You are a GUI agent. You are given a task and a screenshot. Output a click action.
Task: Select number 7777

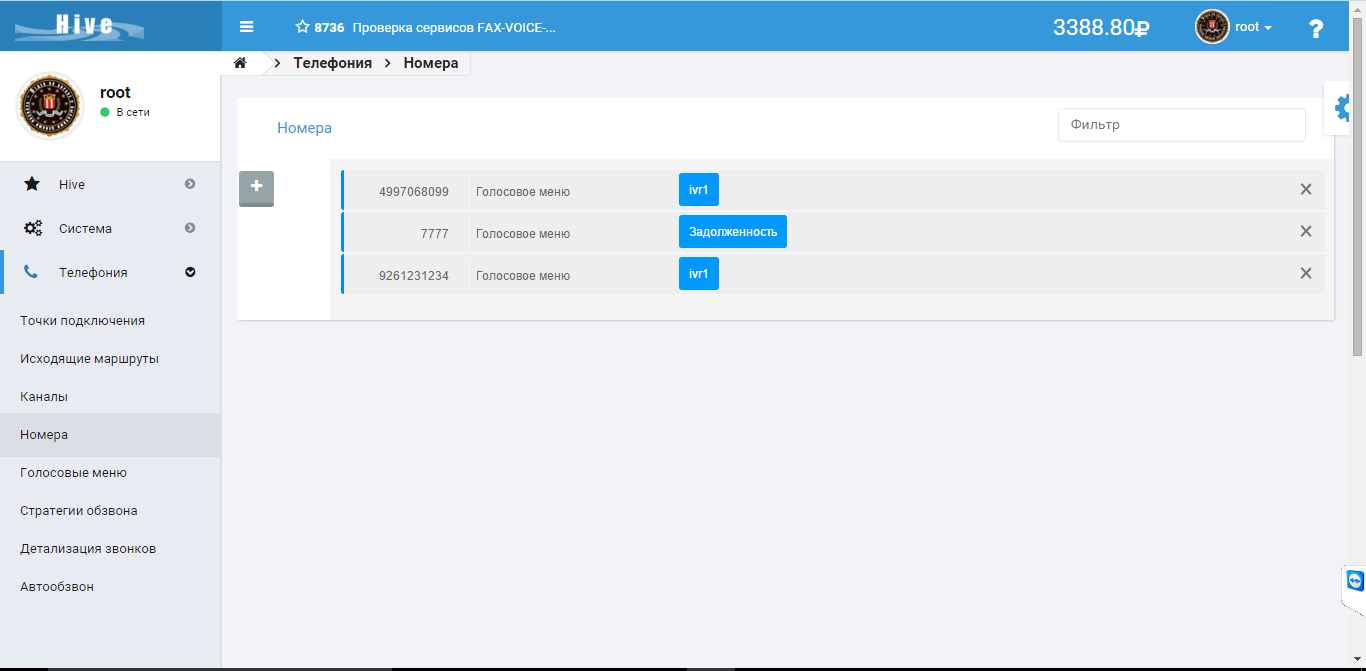tap(434, 234)
